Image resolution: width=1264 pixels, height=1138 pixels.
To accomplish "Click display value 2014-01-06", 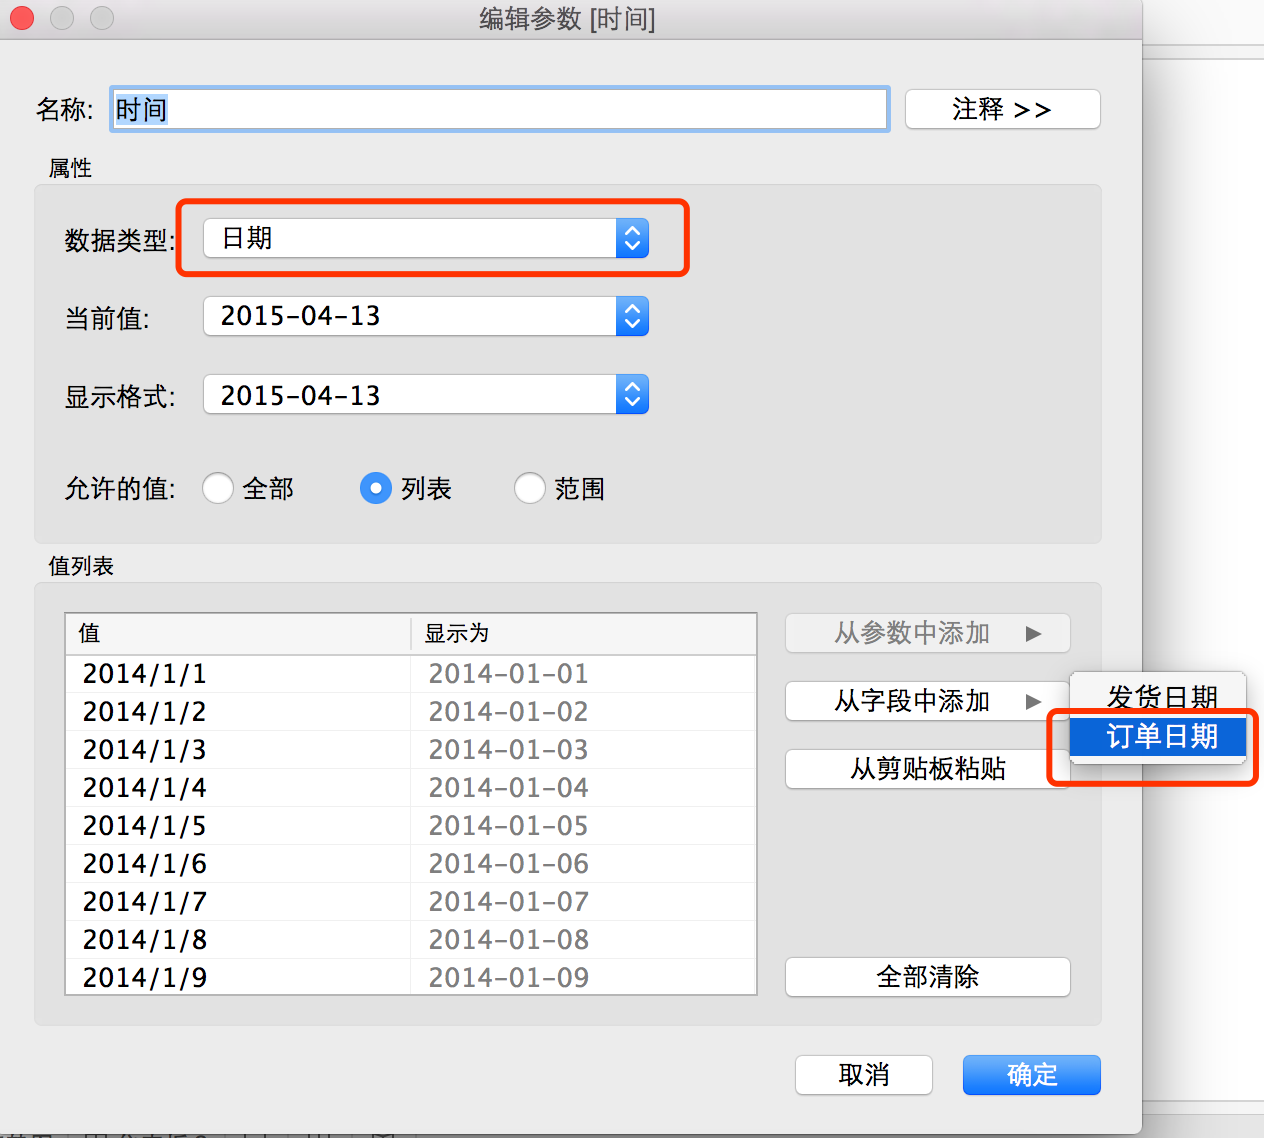I will (508, 864).
